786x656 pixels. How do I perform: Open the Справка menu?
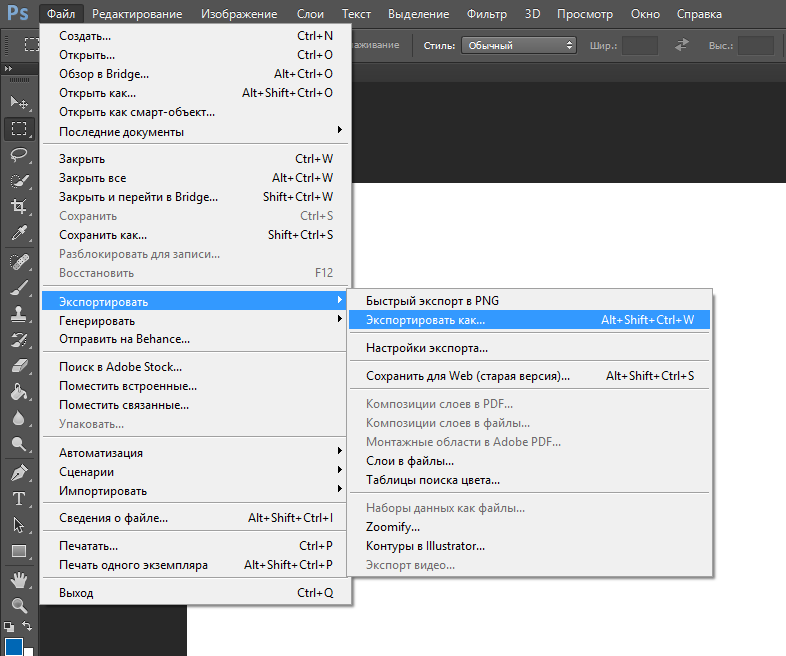pos(699,14)
